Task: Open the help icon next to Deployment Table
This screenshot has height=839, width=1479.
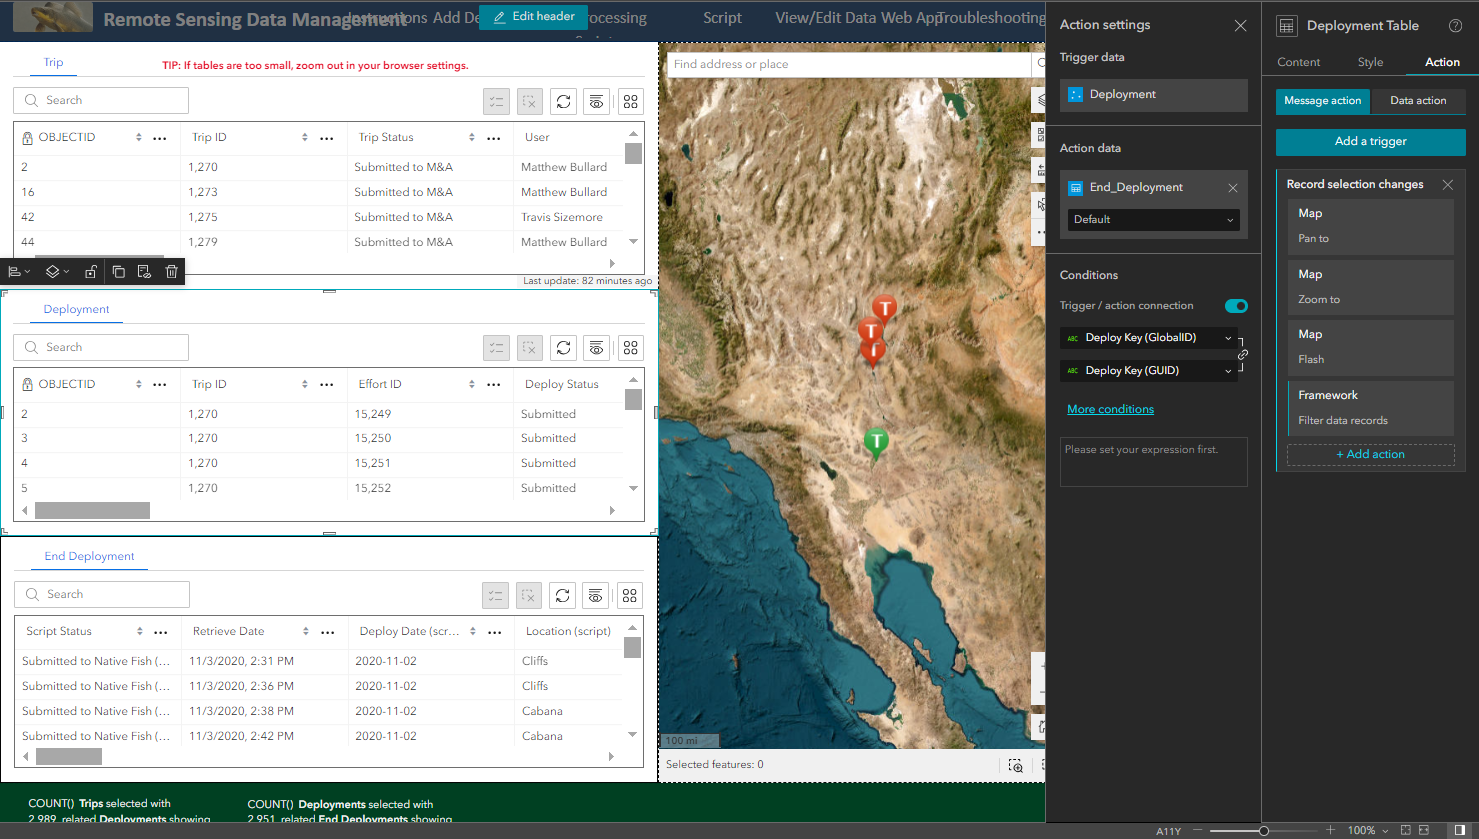Action: coord(1455,26)
